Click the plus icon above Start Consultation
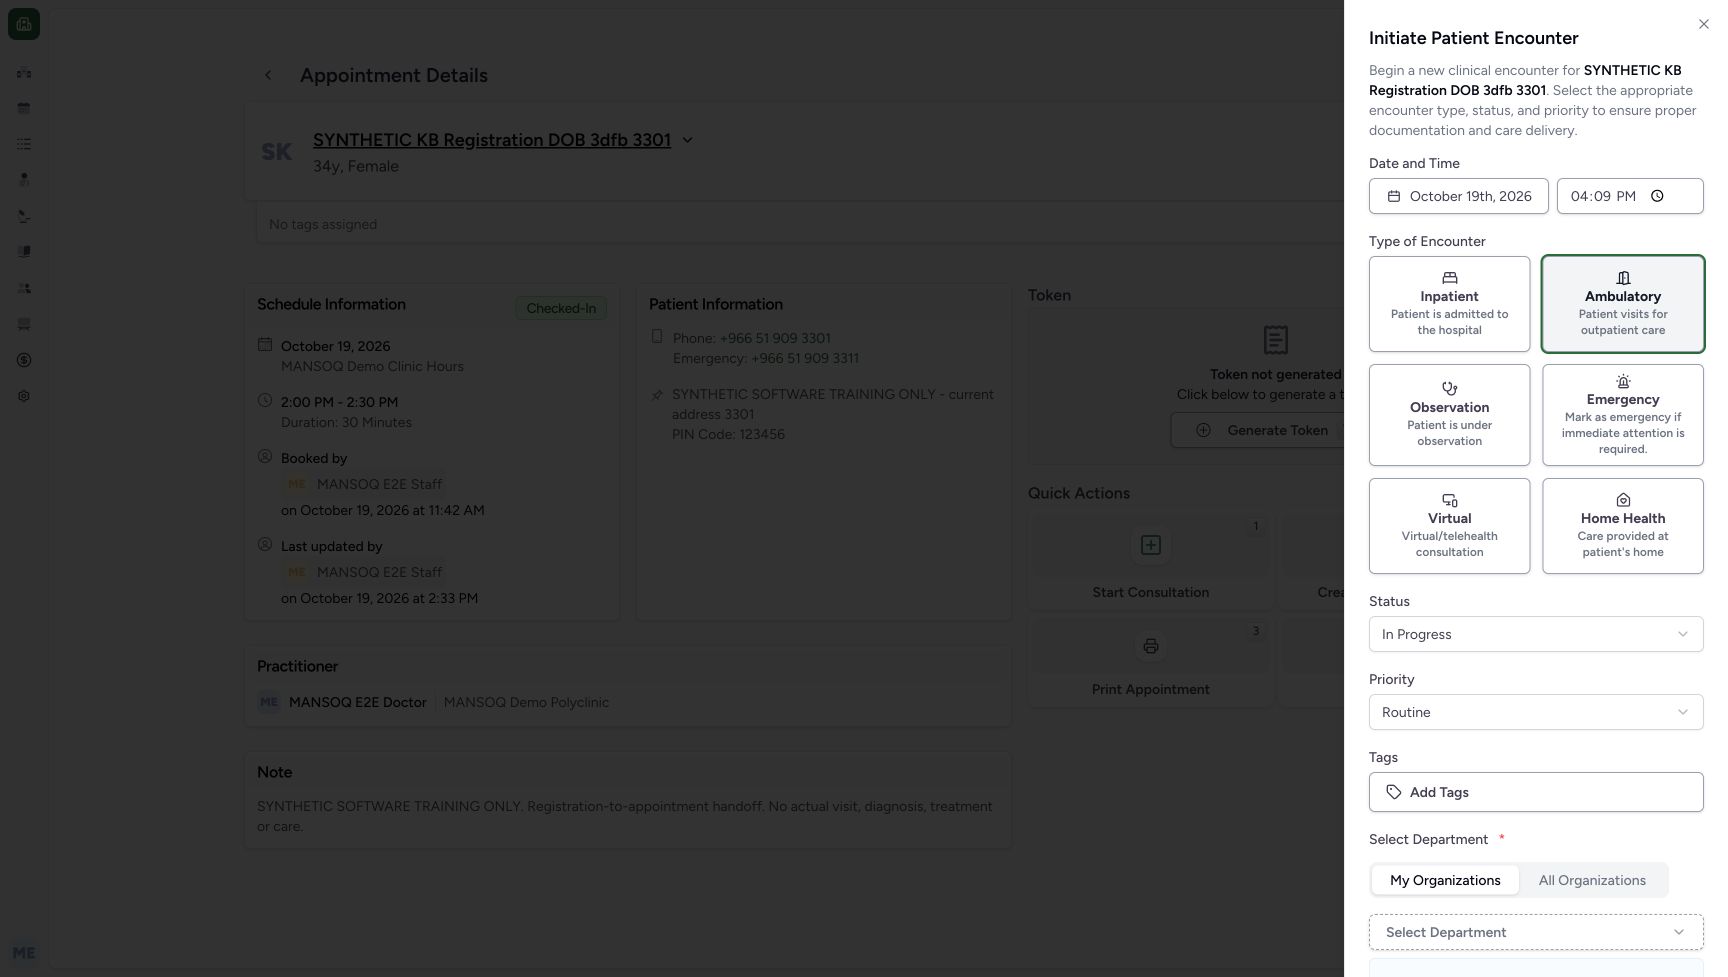 [1151, 545]
